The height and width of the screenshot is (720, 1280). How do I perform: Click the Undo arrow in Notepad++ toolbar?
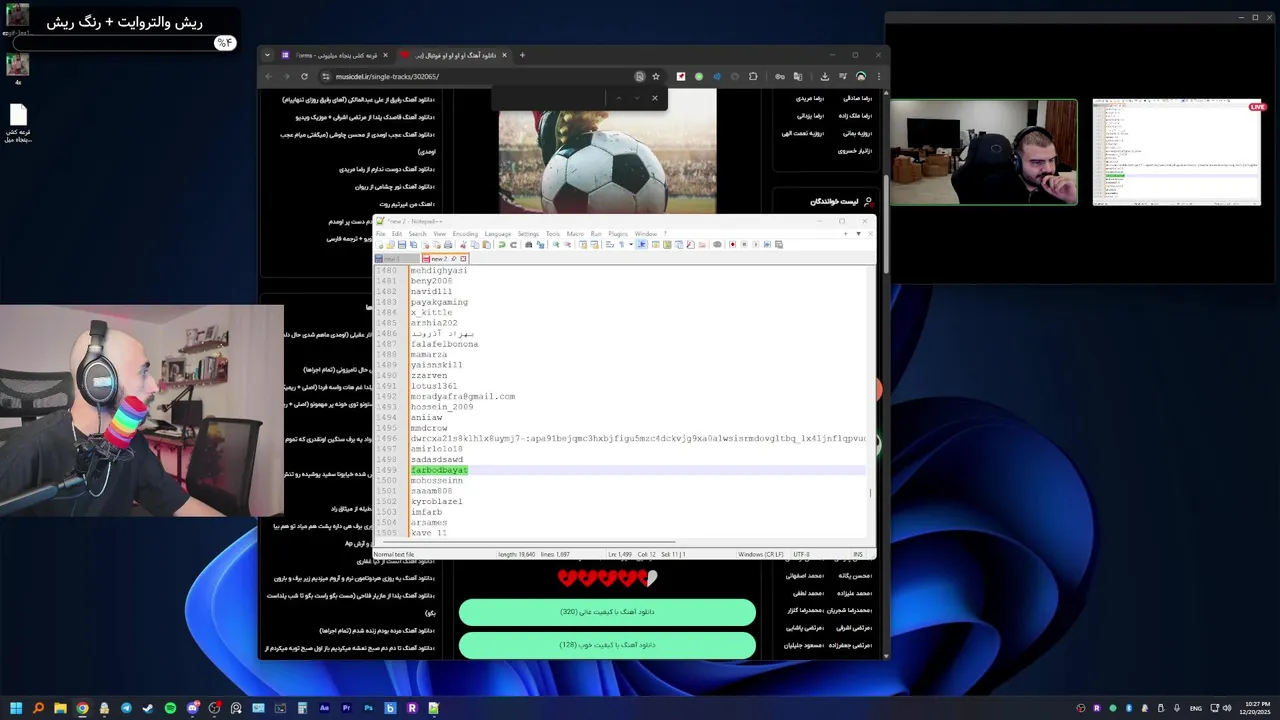502,244
